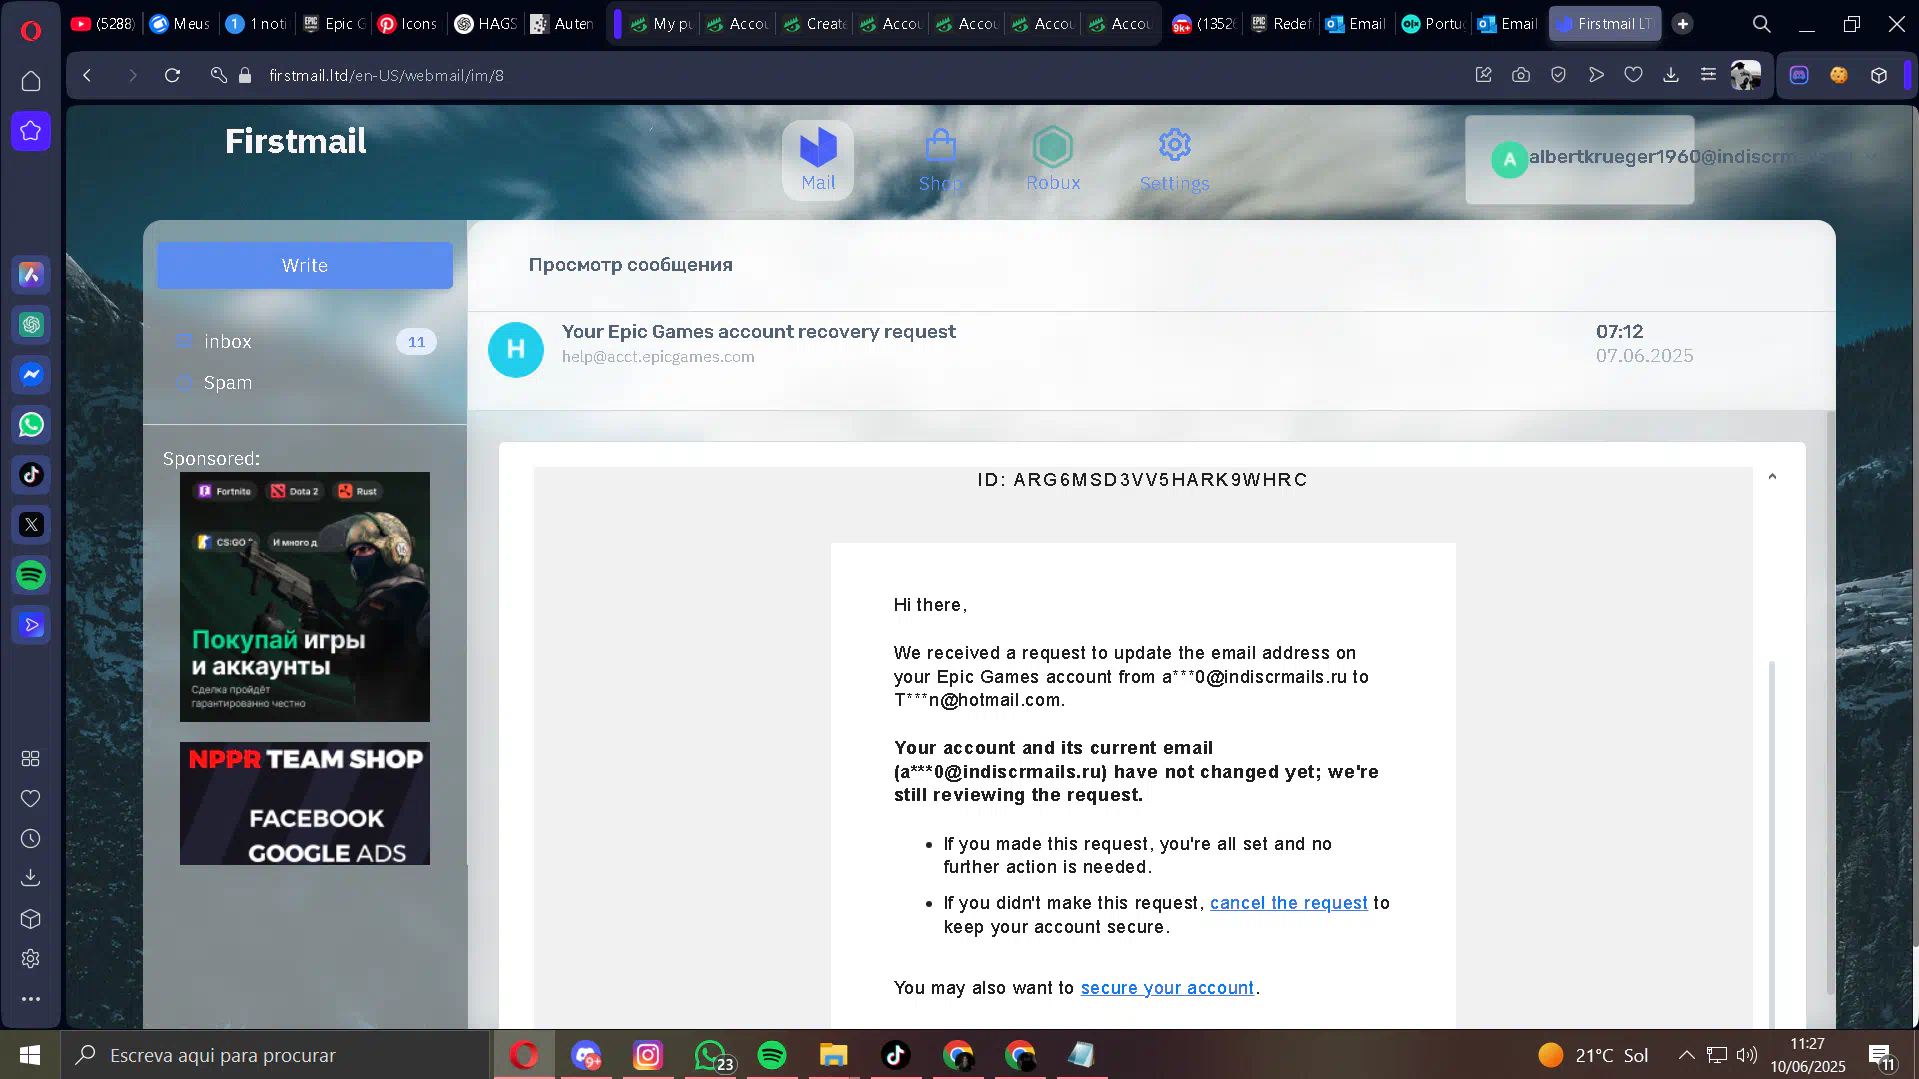Viewport: 1919px width, 1079px height.
Task: Open ChatGPT in the sidebar
Action: (x=31, y=325)
